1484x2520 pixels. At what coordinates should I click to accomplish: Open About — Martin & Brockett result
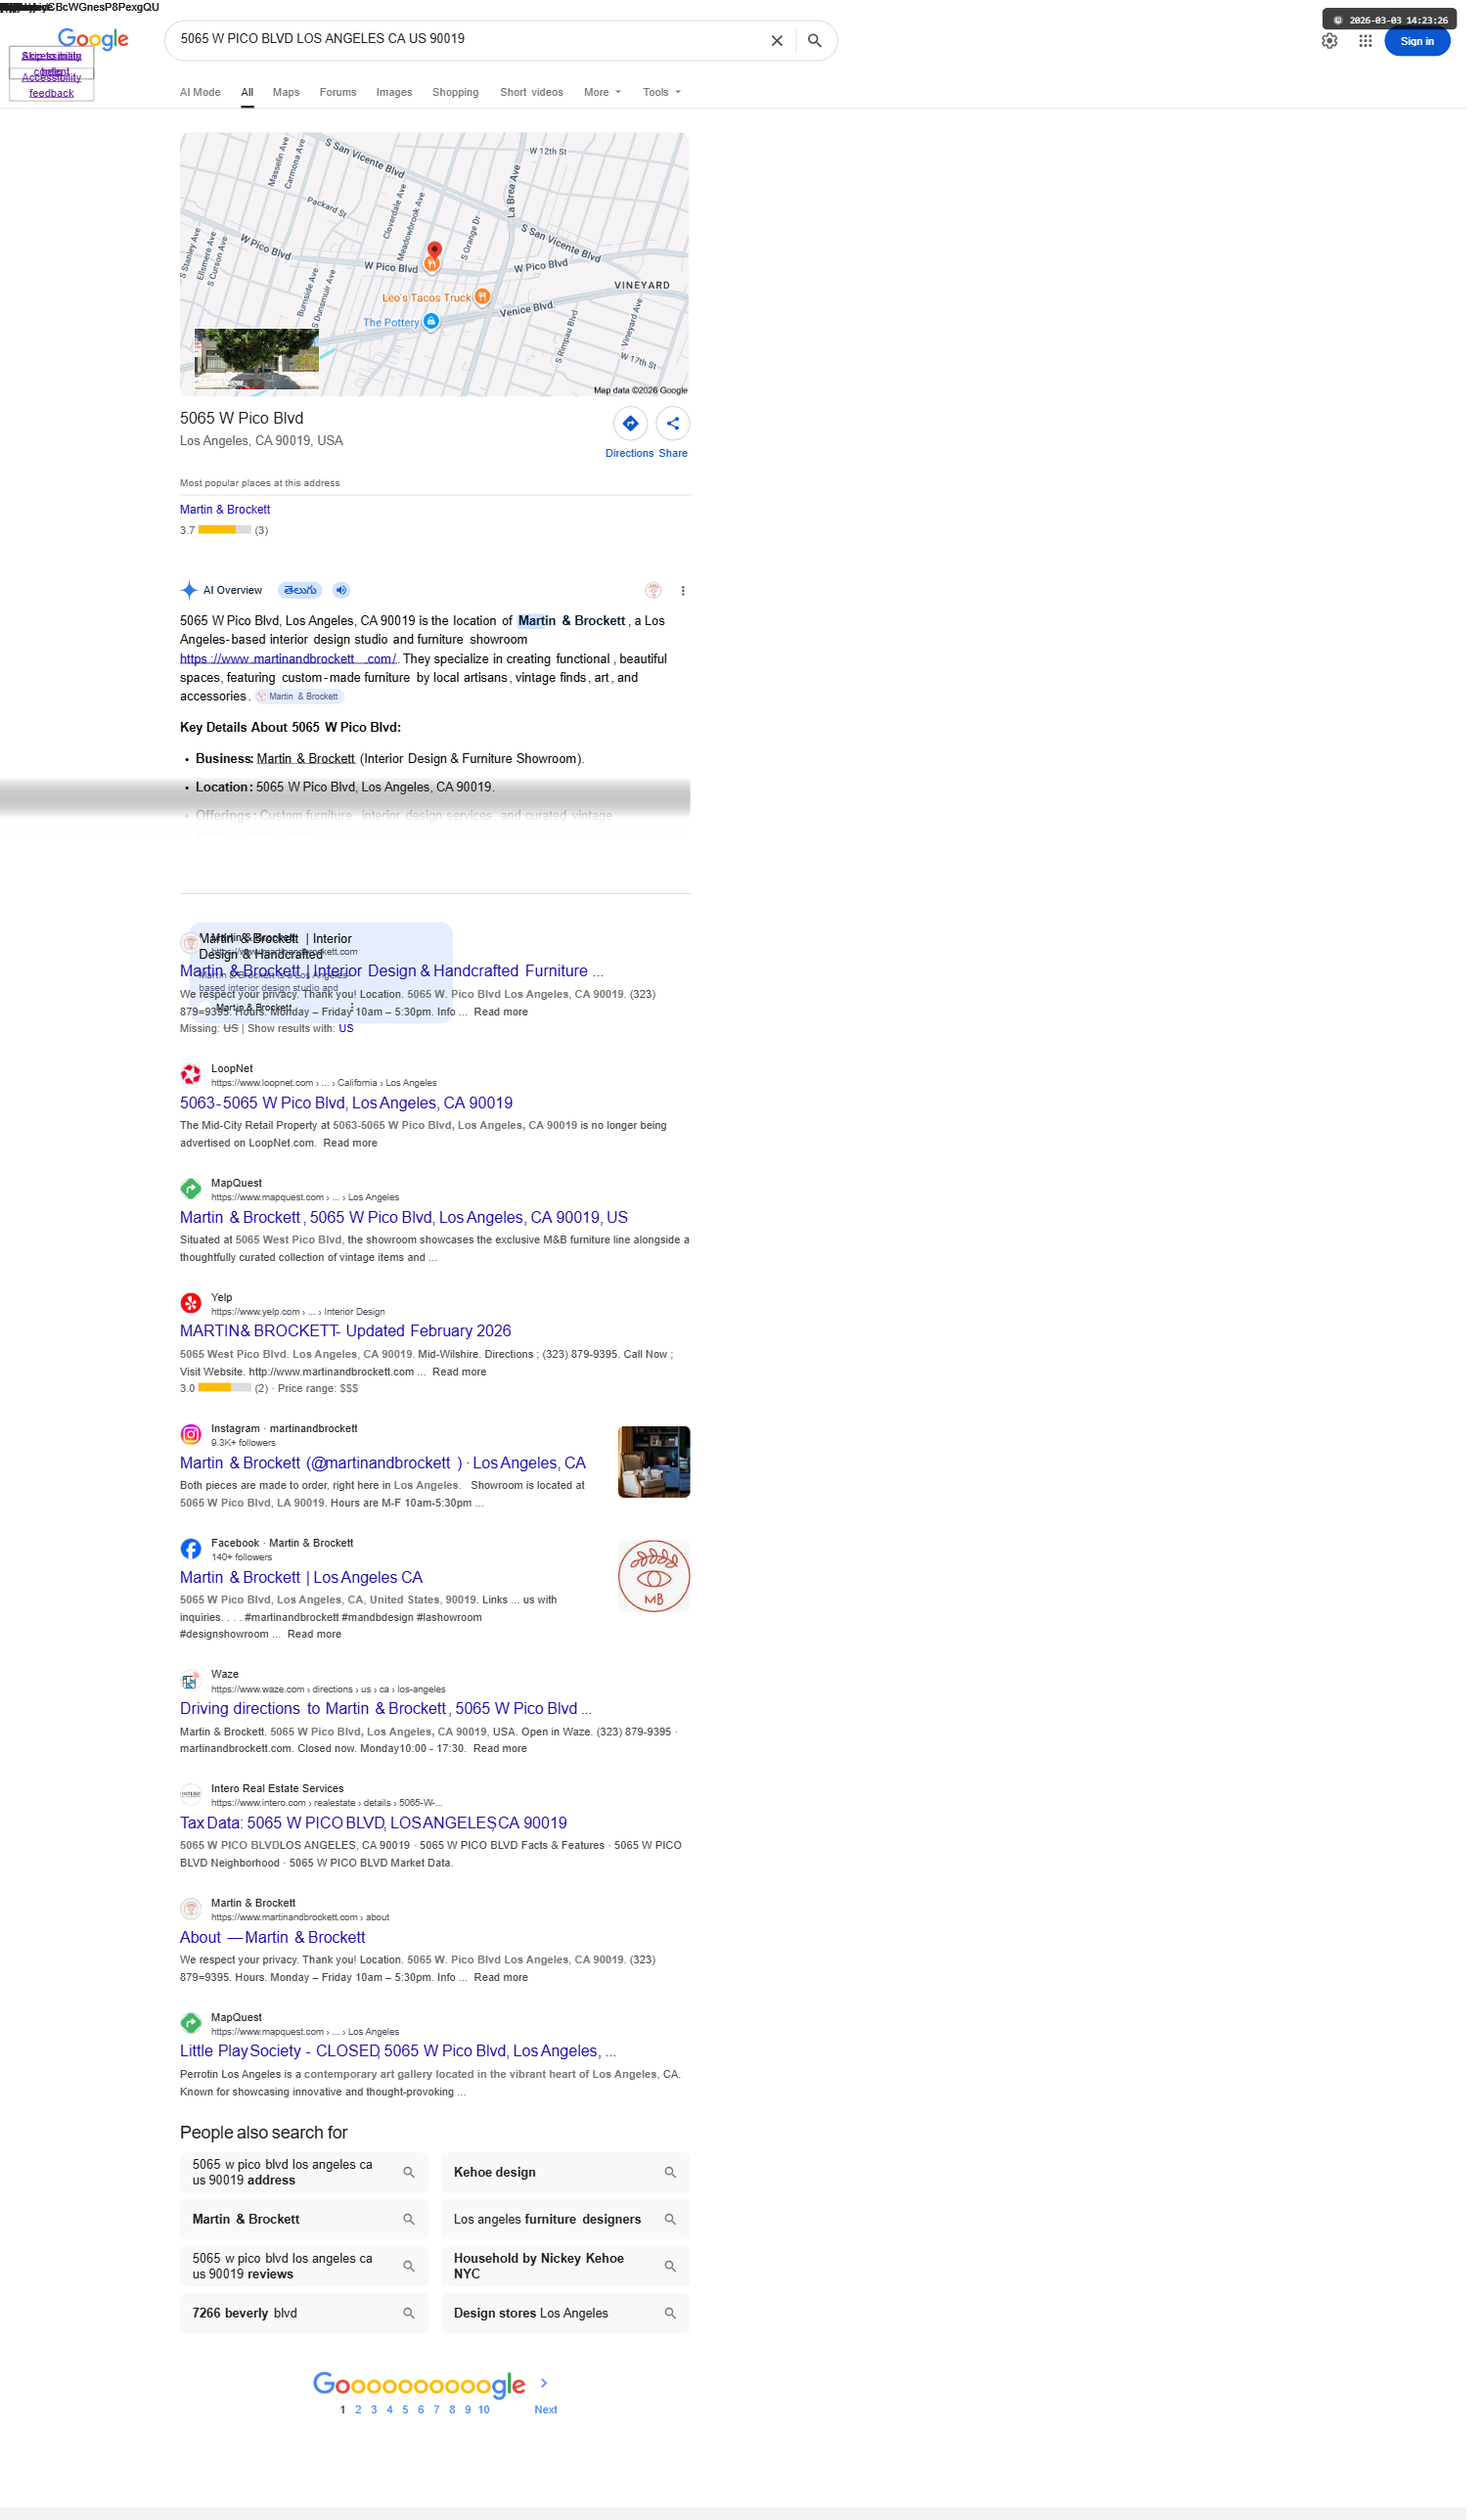coord(276,1960)
